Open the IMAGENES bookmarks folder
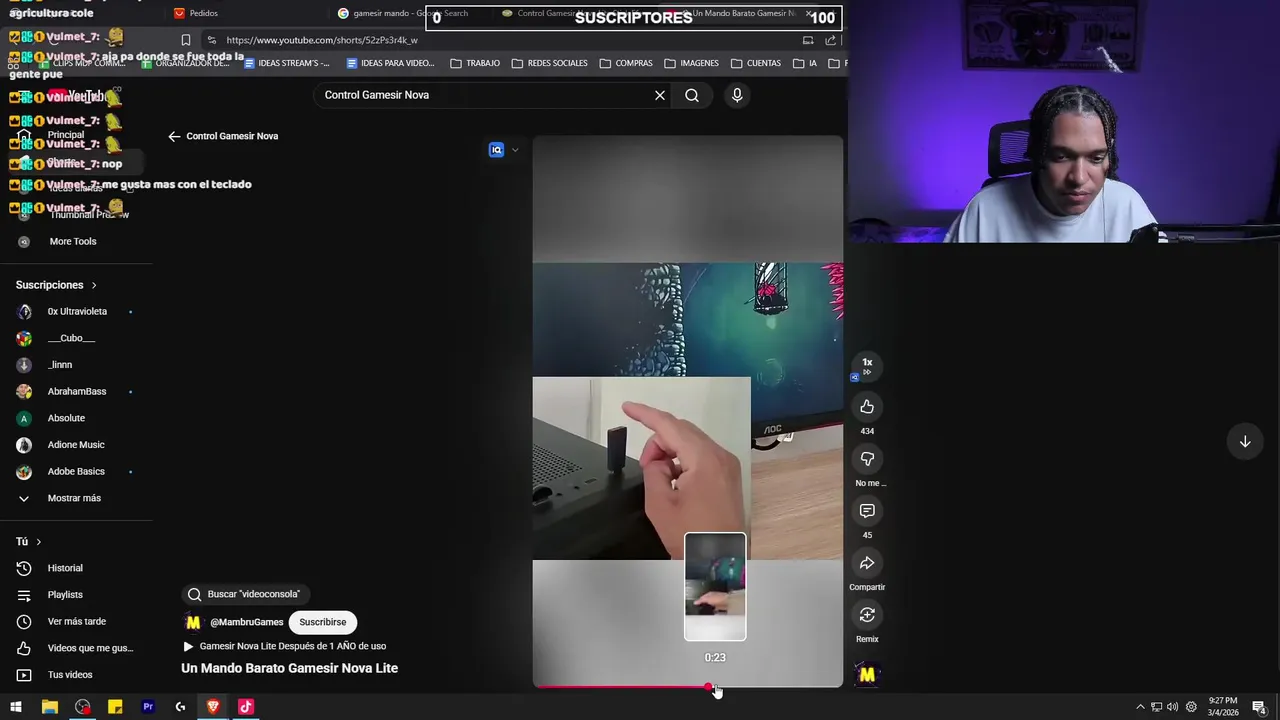 point(690,63)
